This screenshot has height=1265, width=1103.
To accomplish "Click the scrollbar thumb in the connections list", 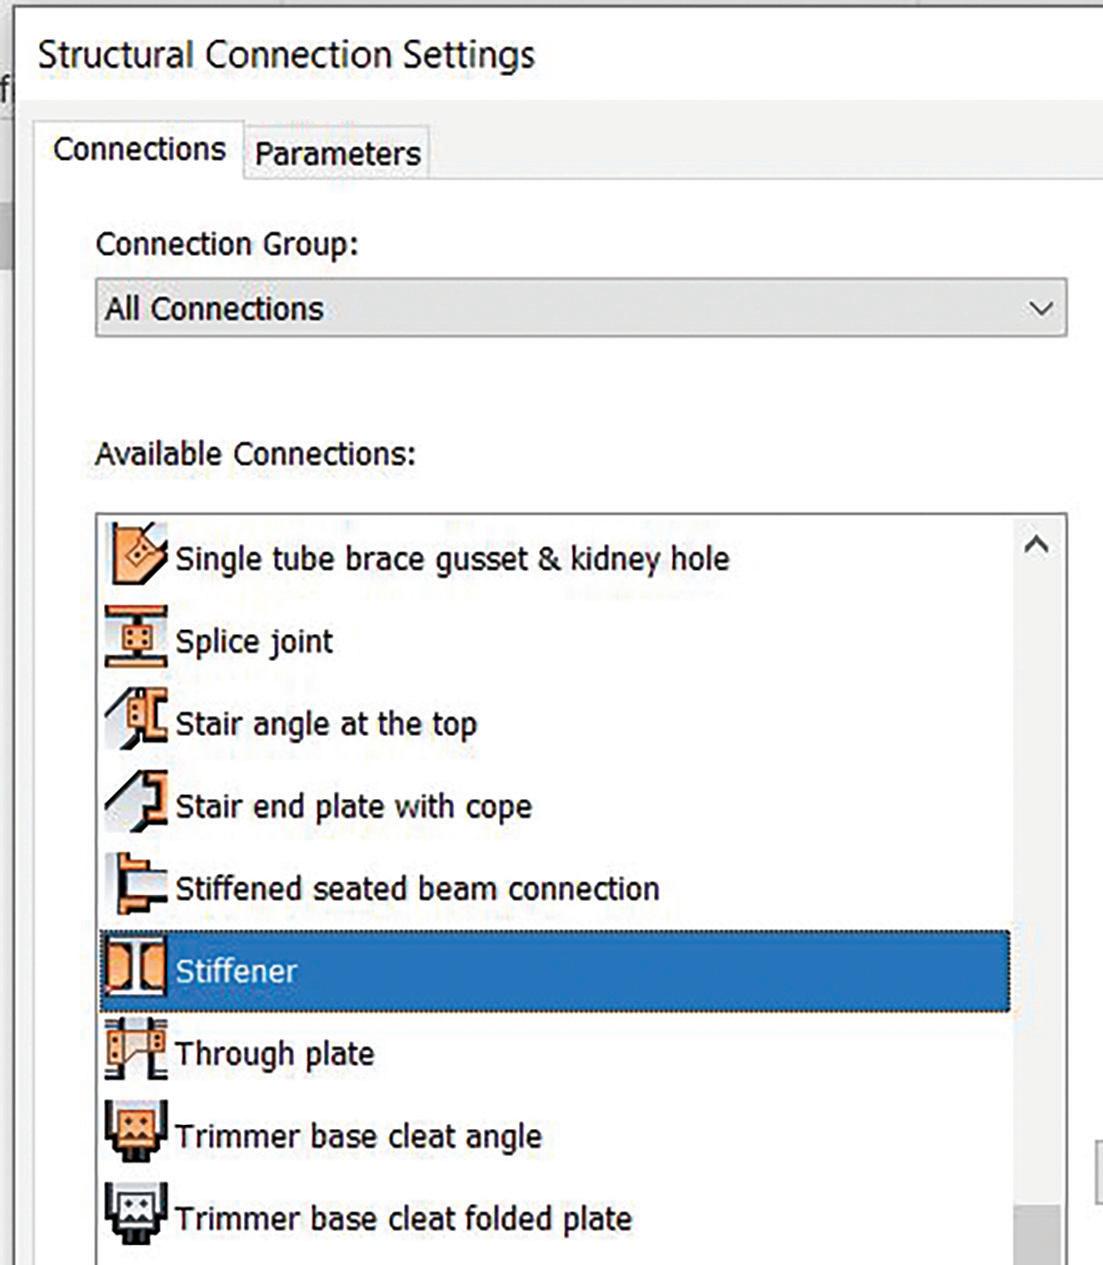I will coord(1037,1234).
